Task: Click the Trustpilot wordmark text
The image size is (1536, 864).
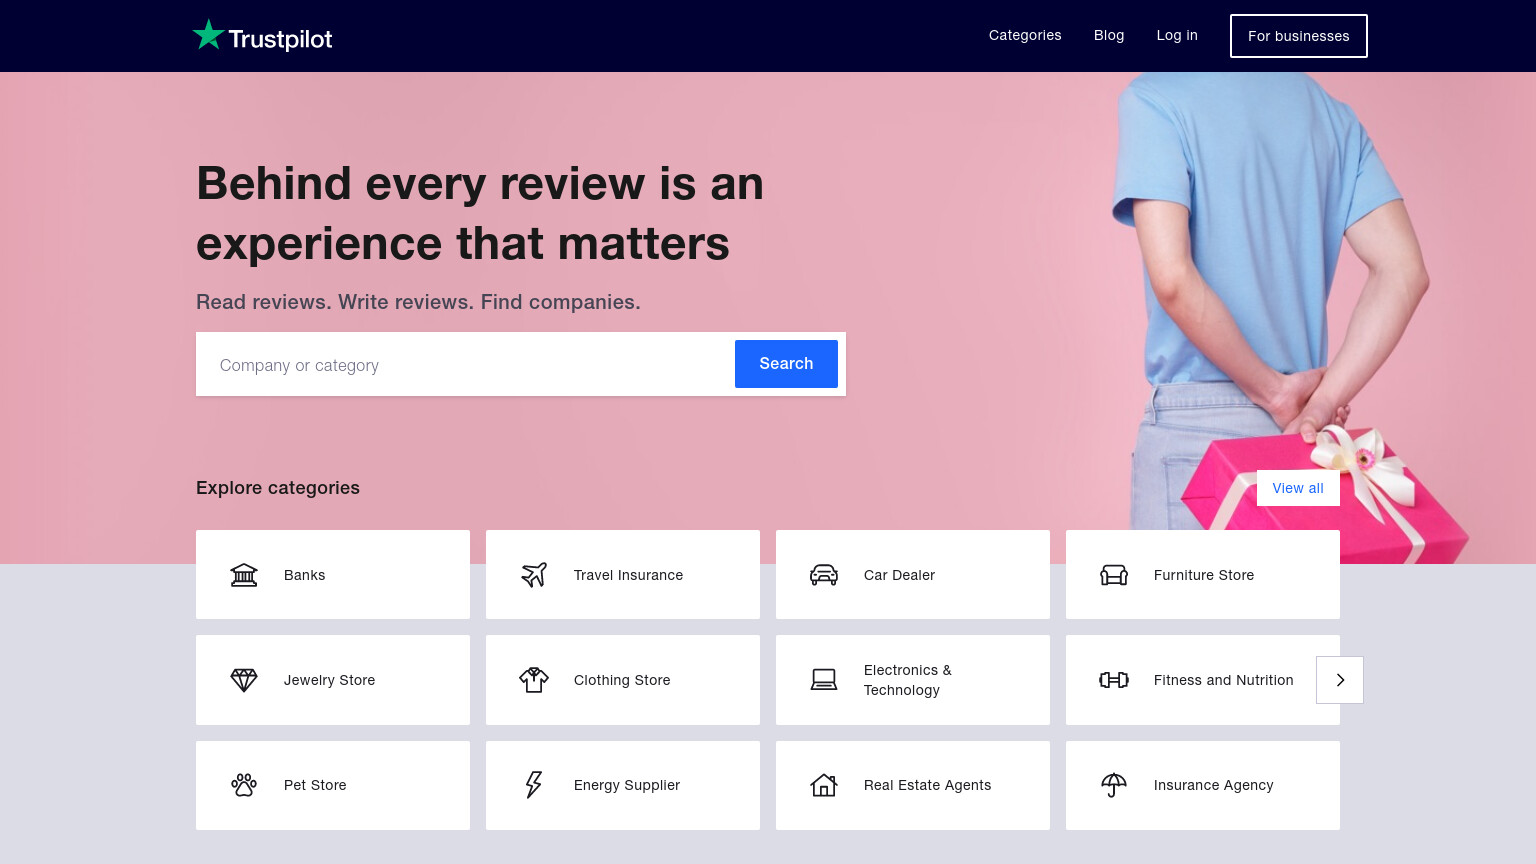Action: click(281, 39)
